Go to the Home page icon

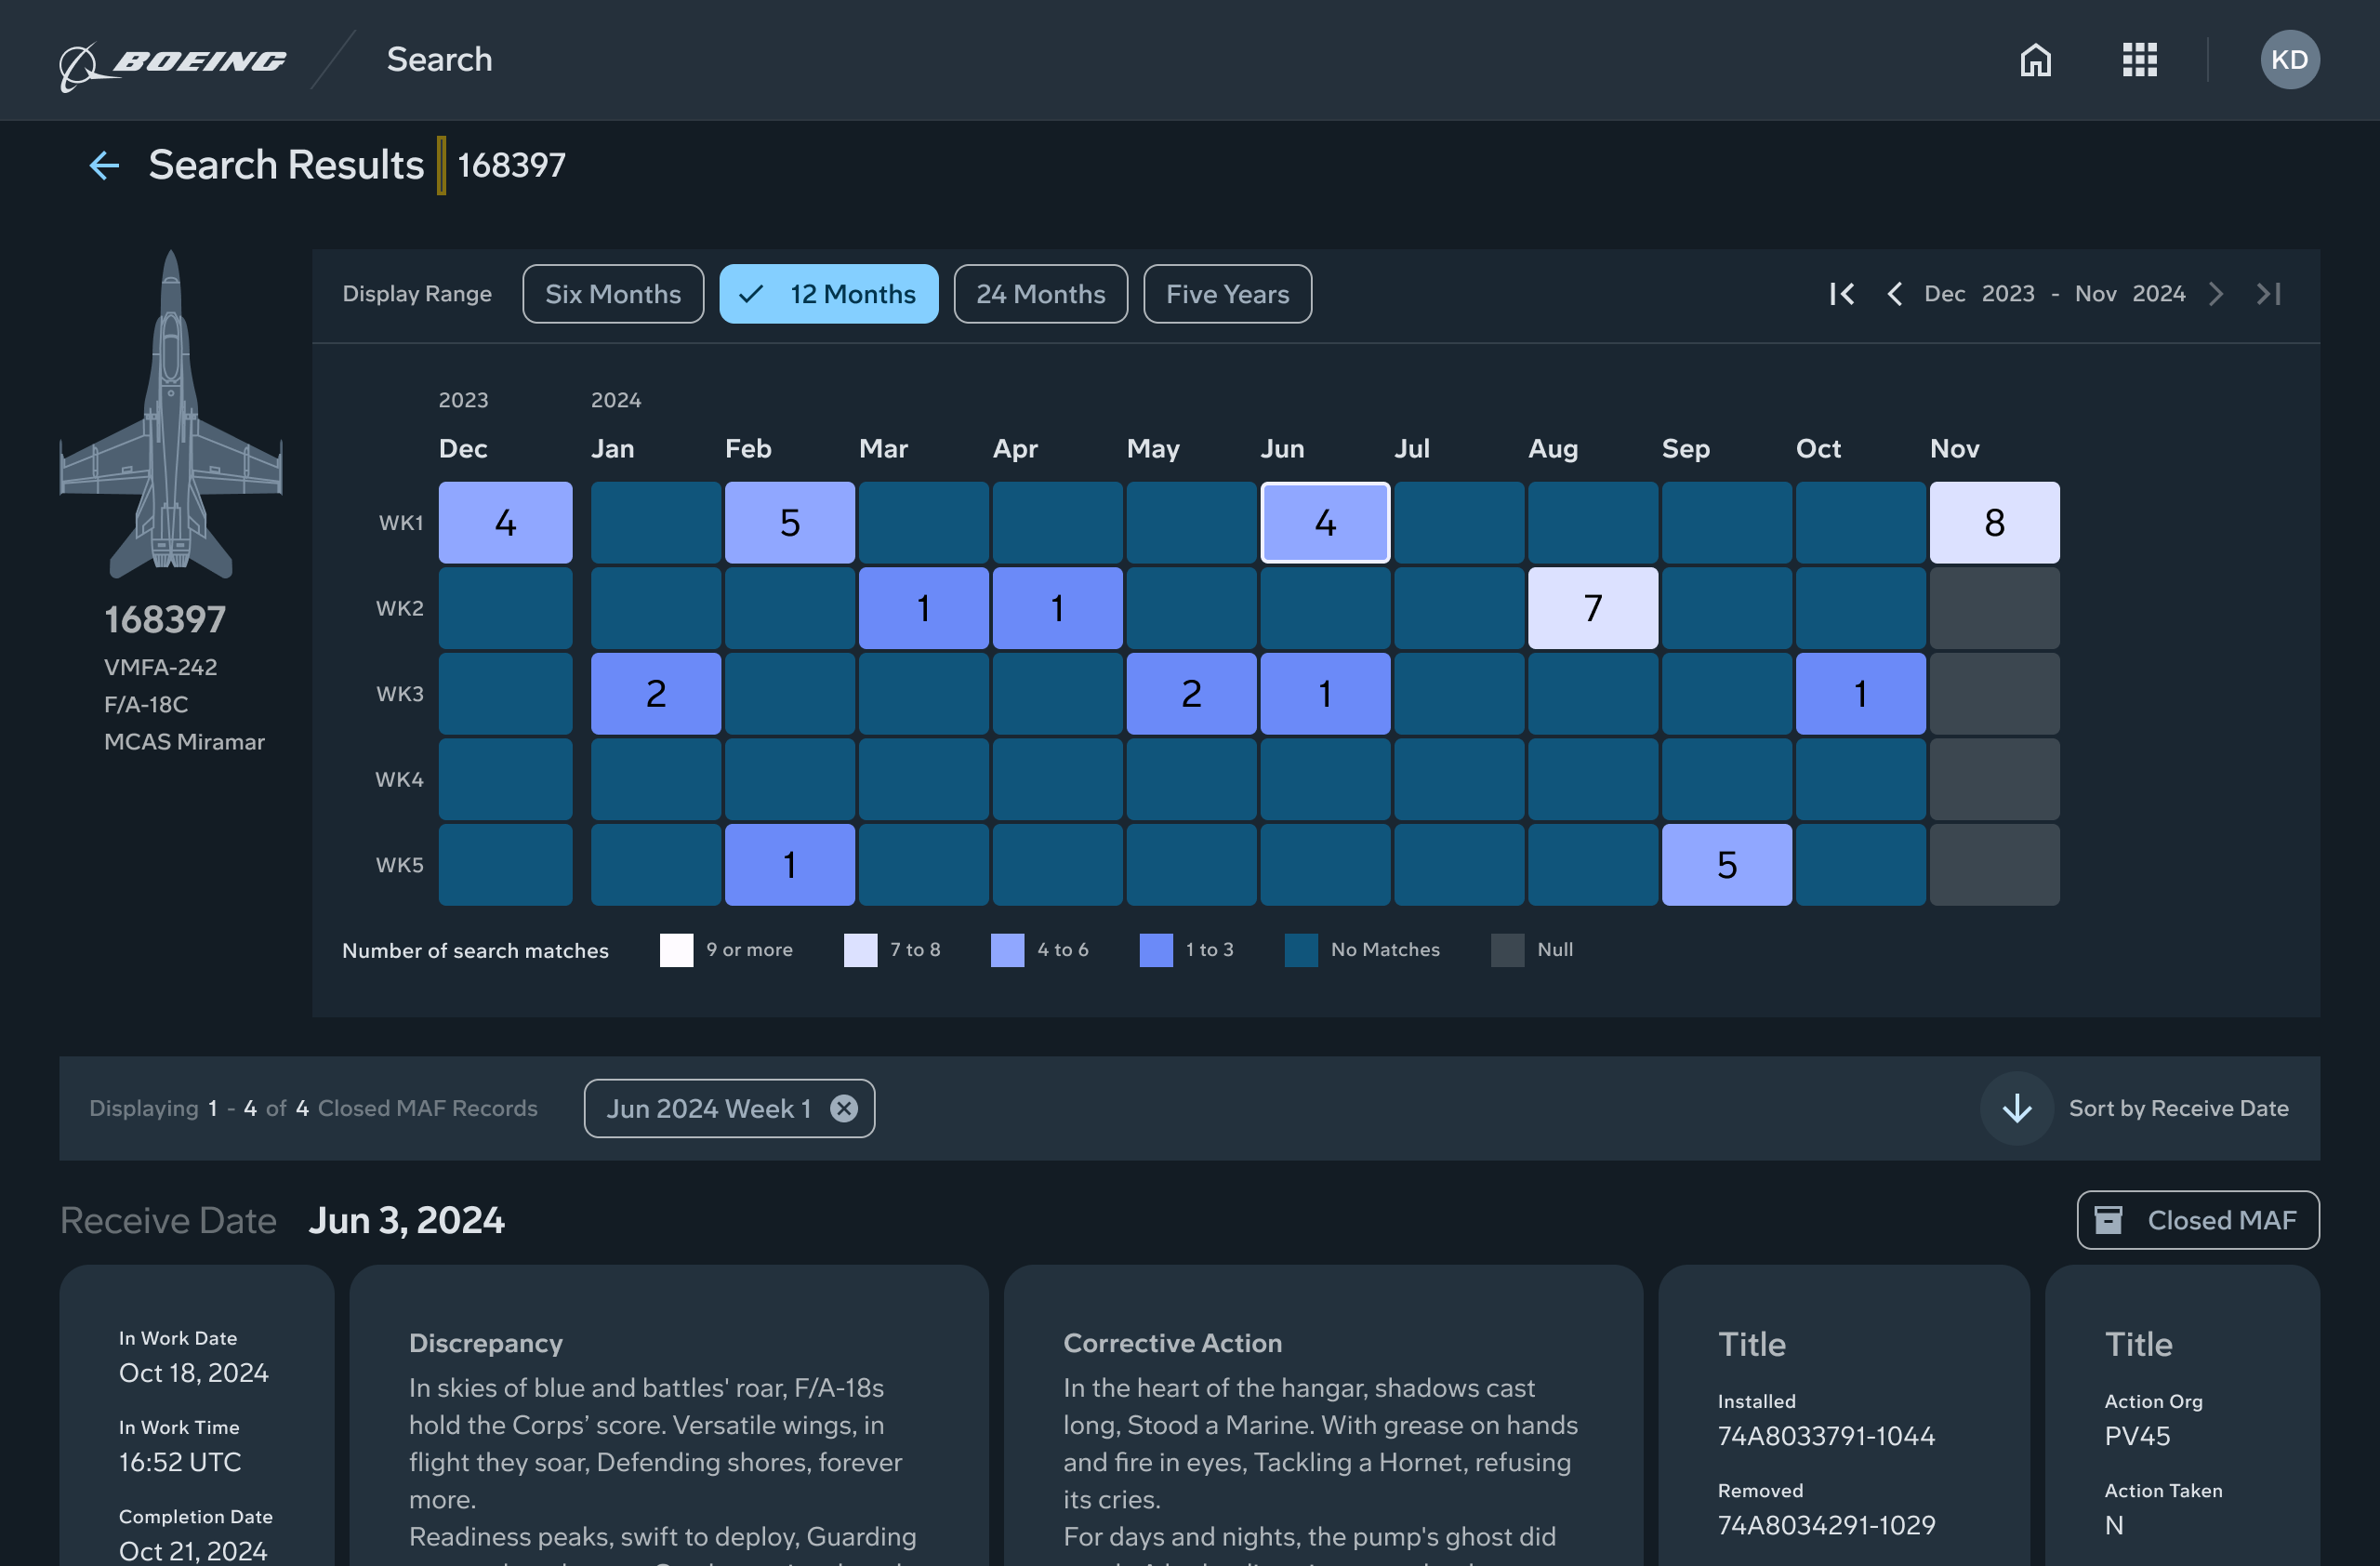2036,60
